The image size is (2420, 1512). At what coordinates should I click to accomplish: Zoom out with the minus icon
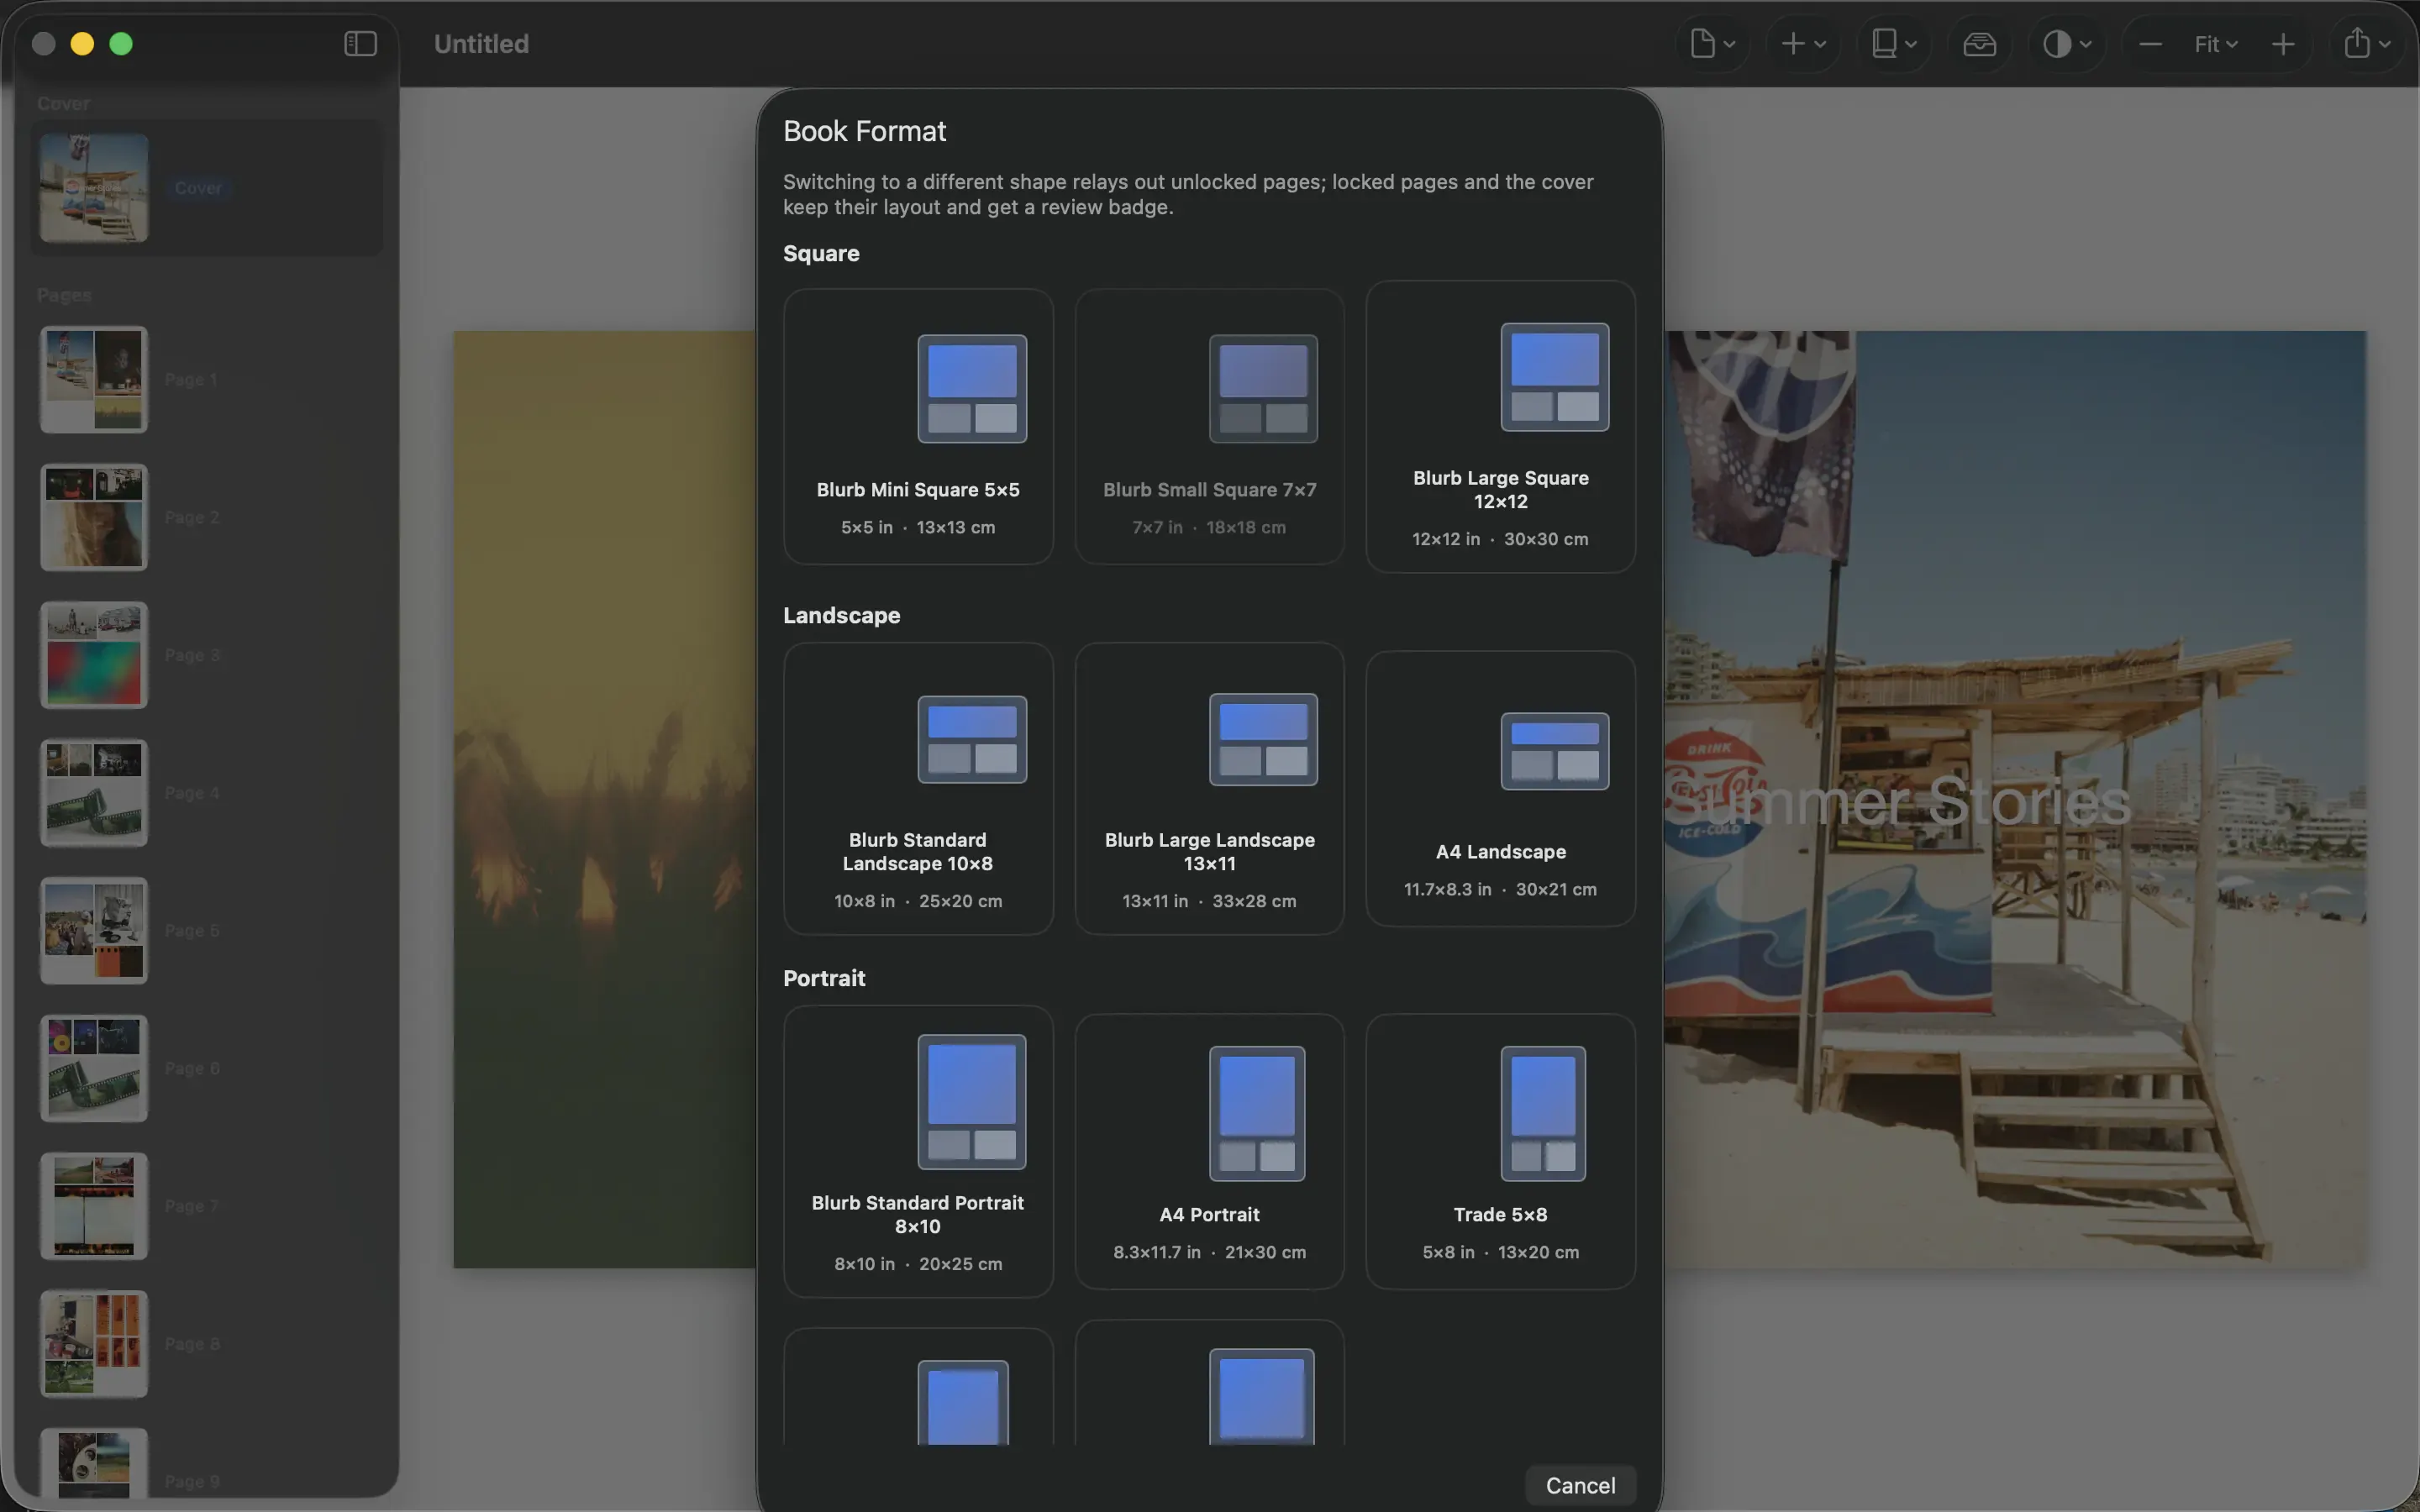(x=2150, y=44)
